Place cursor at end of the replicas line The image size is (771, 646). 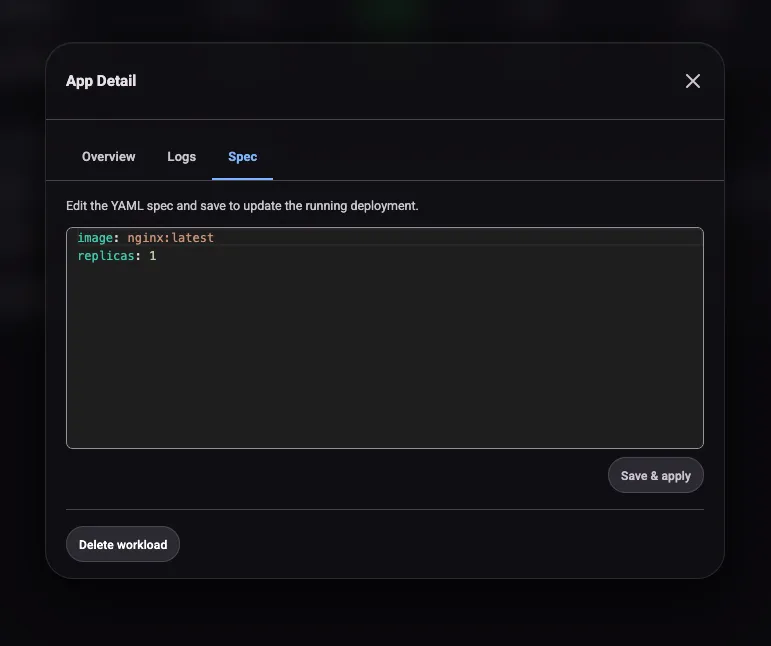point(159,256)
